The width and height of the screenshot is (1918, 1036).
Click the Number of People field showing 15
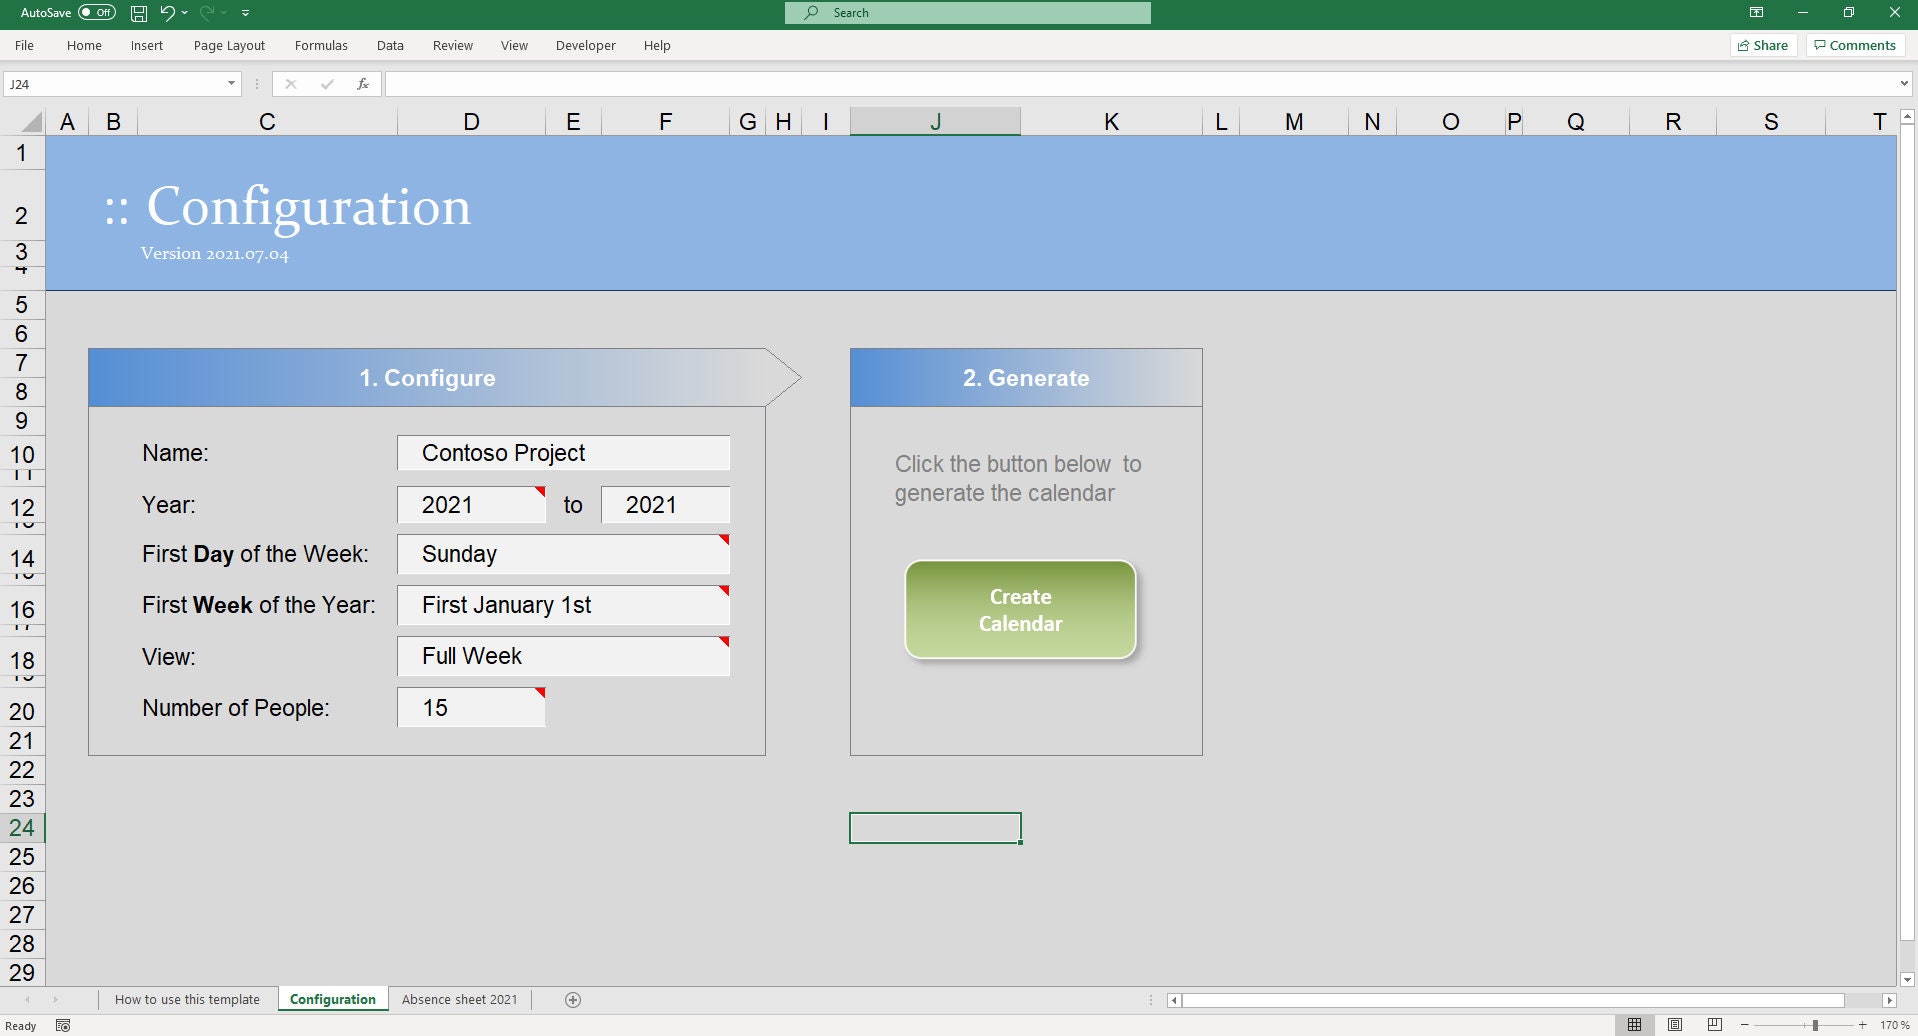[x=471, y=707]
